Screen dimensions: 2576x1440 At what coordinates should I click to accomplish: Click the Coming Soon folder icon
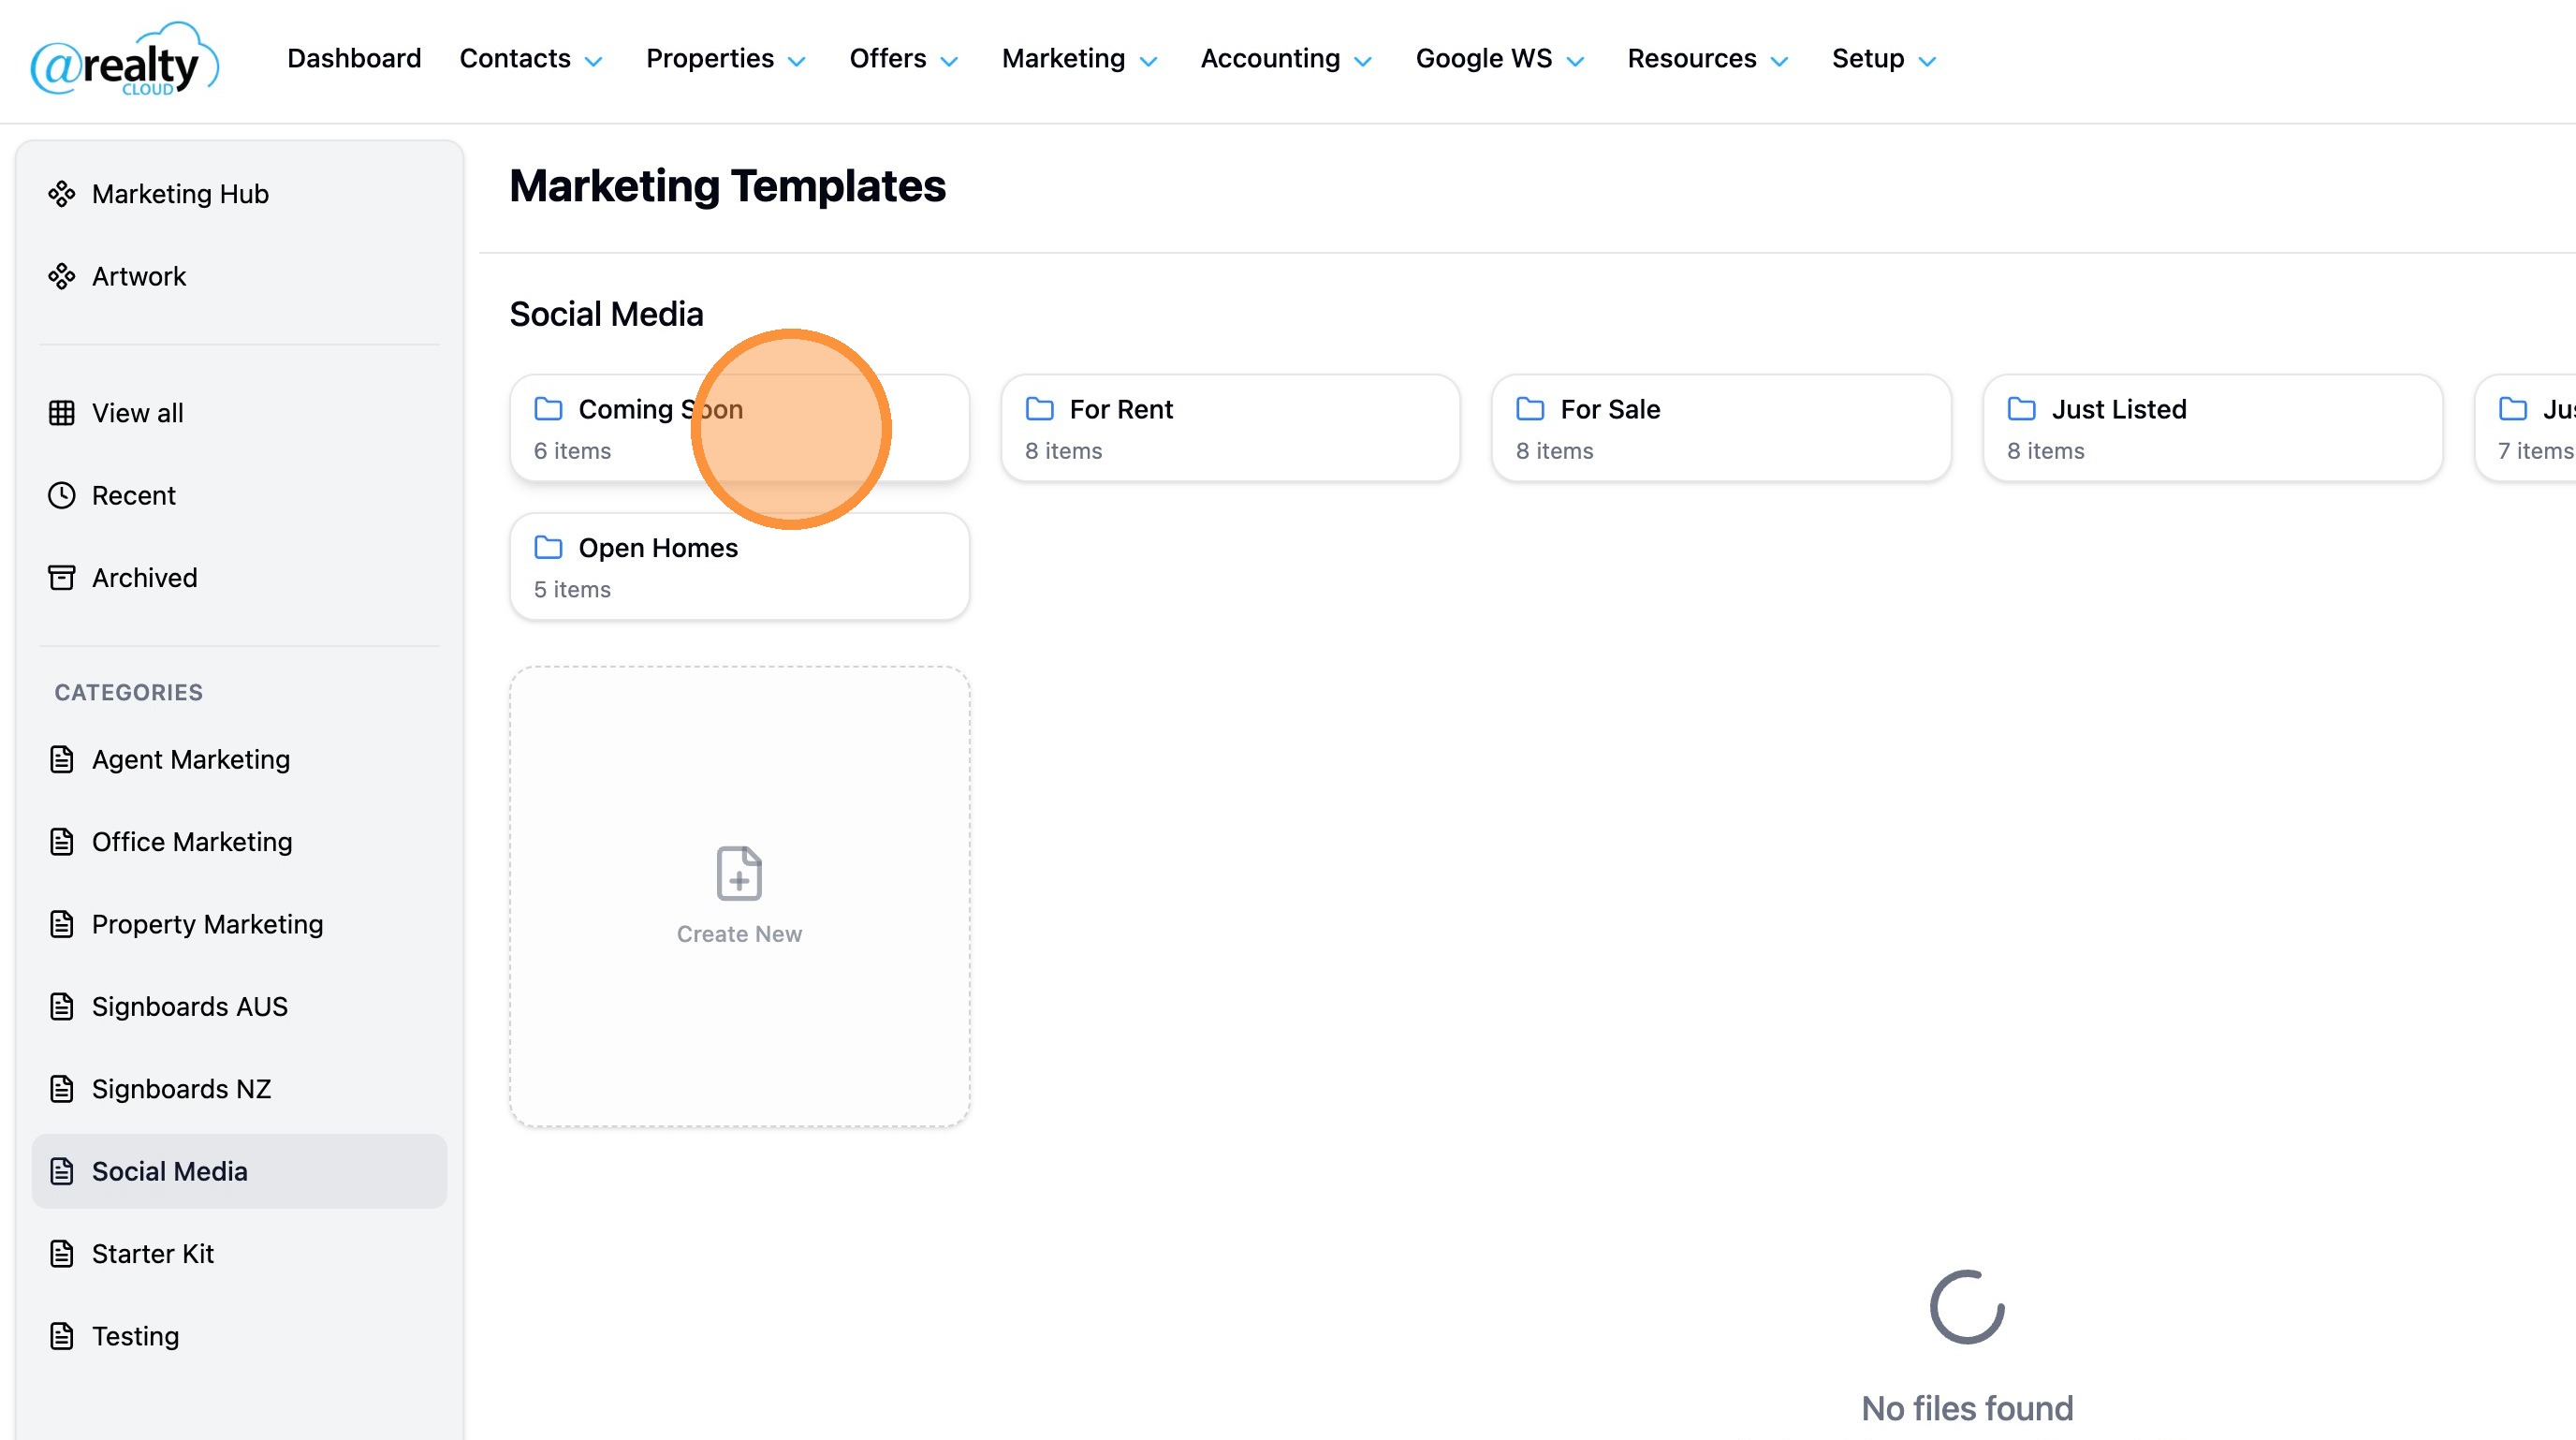548,409
